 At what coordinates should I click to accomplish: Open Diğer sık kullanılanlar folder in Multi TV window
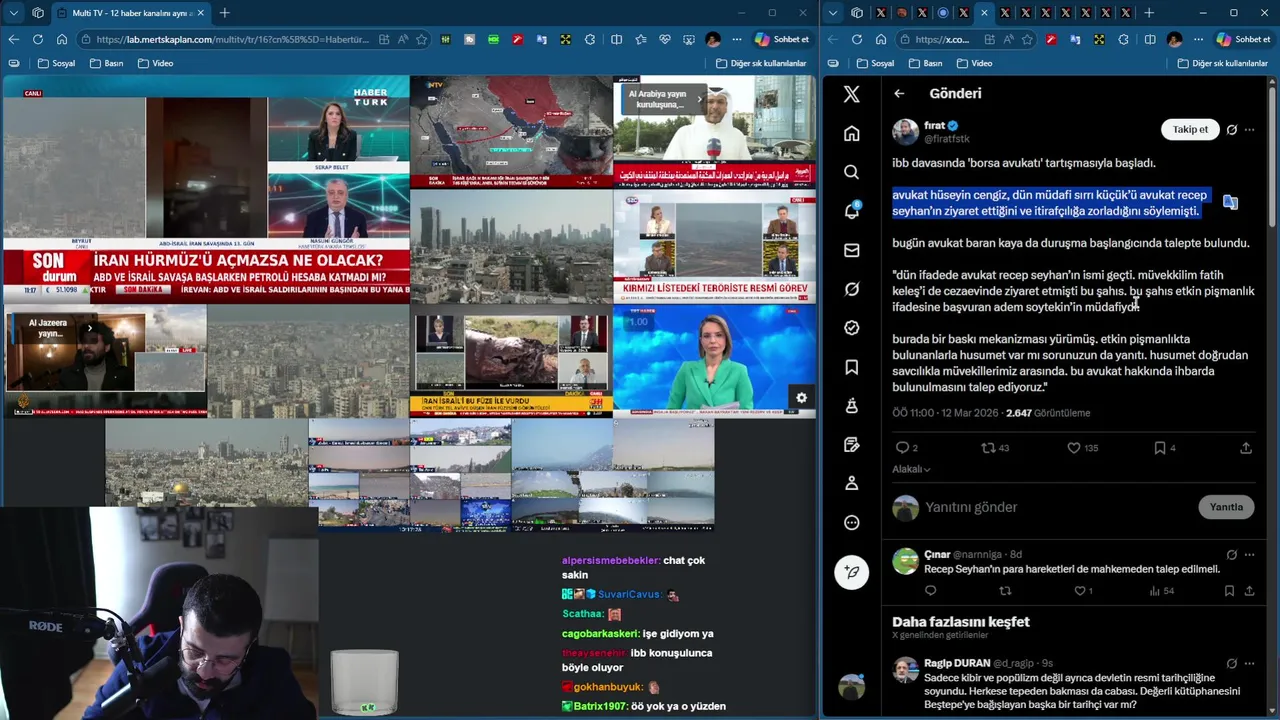tap(761, 63)
